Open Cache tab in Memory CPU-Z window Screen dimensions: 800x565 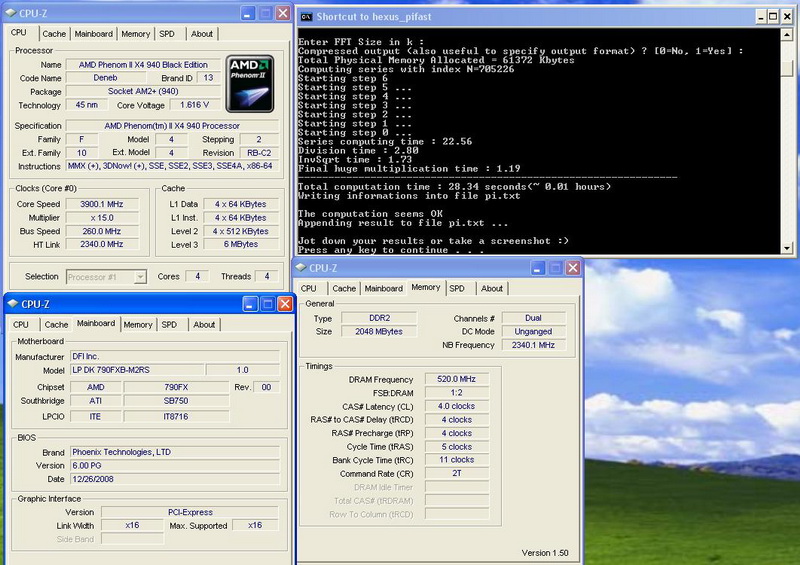(x=344, y=288)
